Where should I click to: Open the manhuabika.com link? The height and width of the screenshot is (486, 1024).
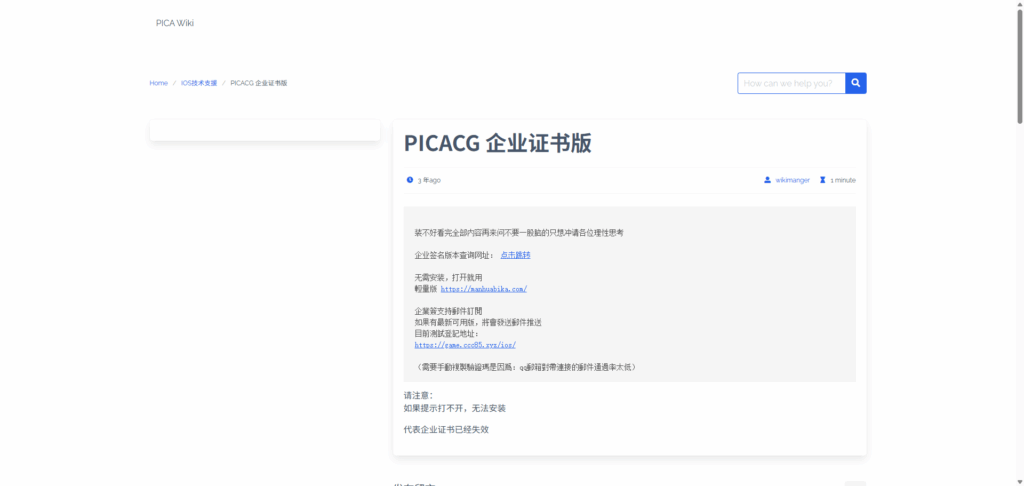pyautogui.click(x=483, y=289)
